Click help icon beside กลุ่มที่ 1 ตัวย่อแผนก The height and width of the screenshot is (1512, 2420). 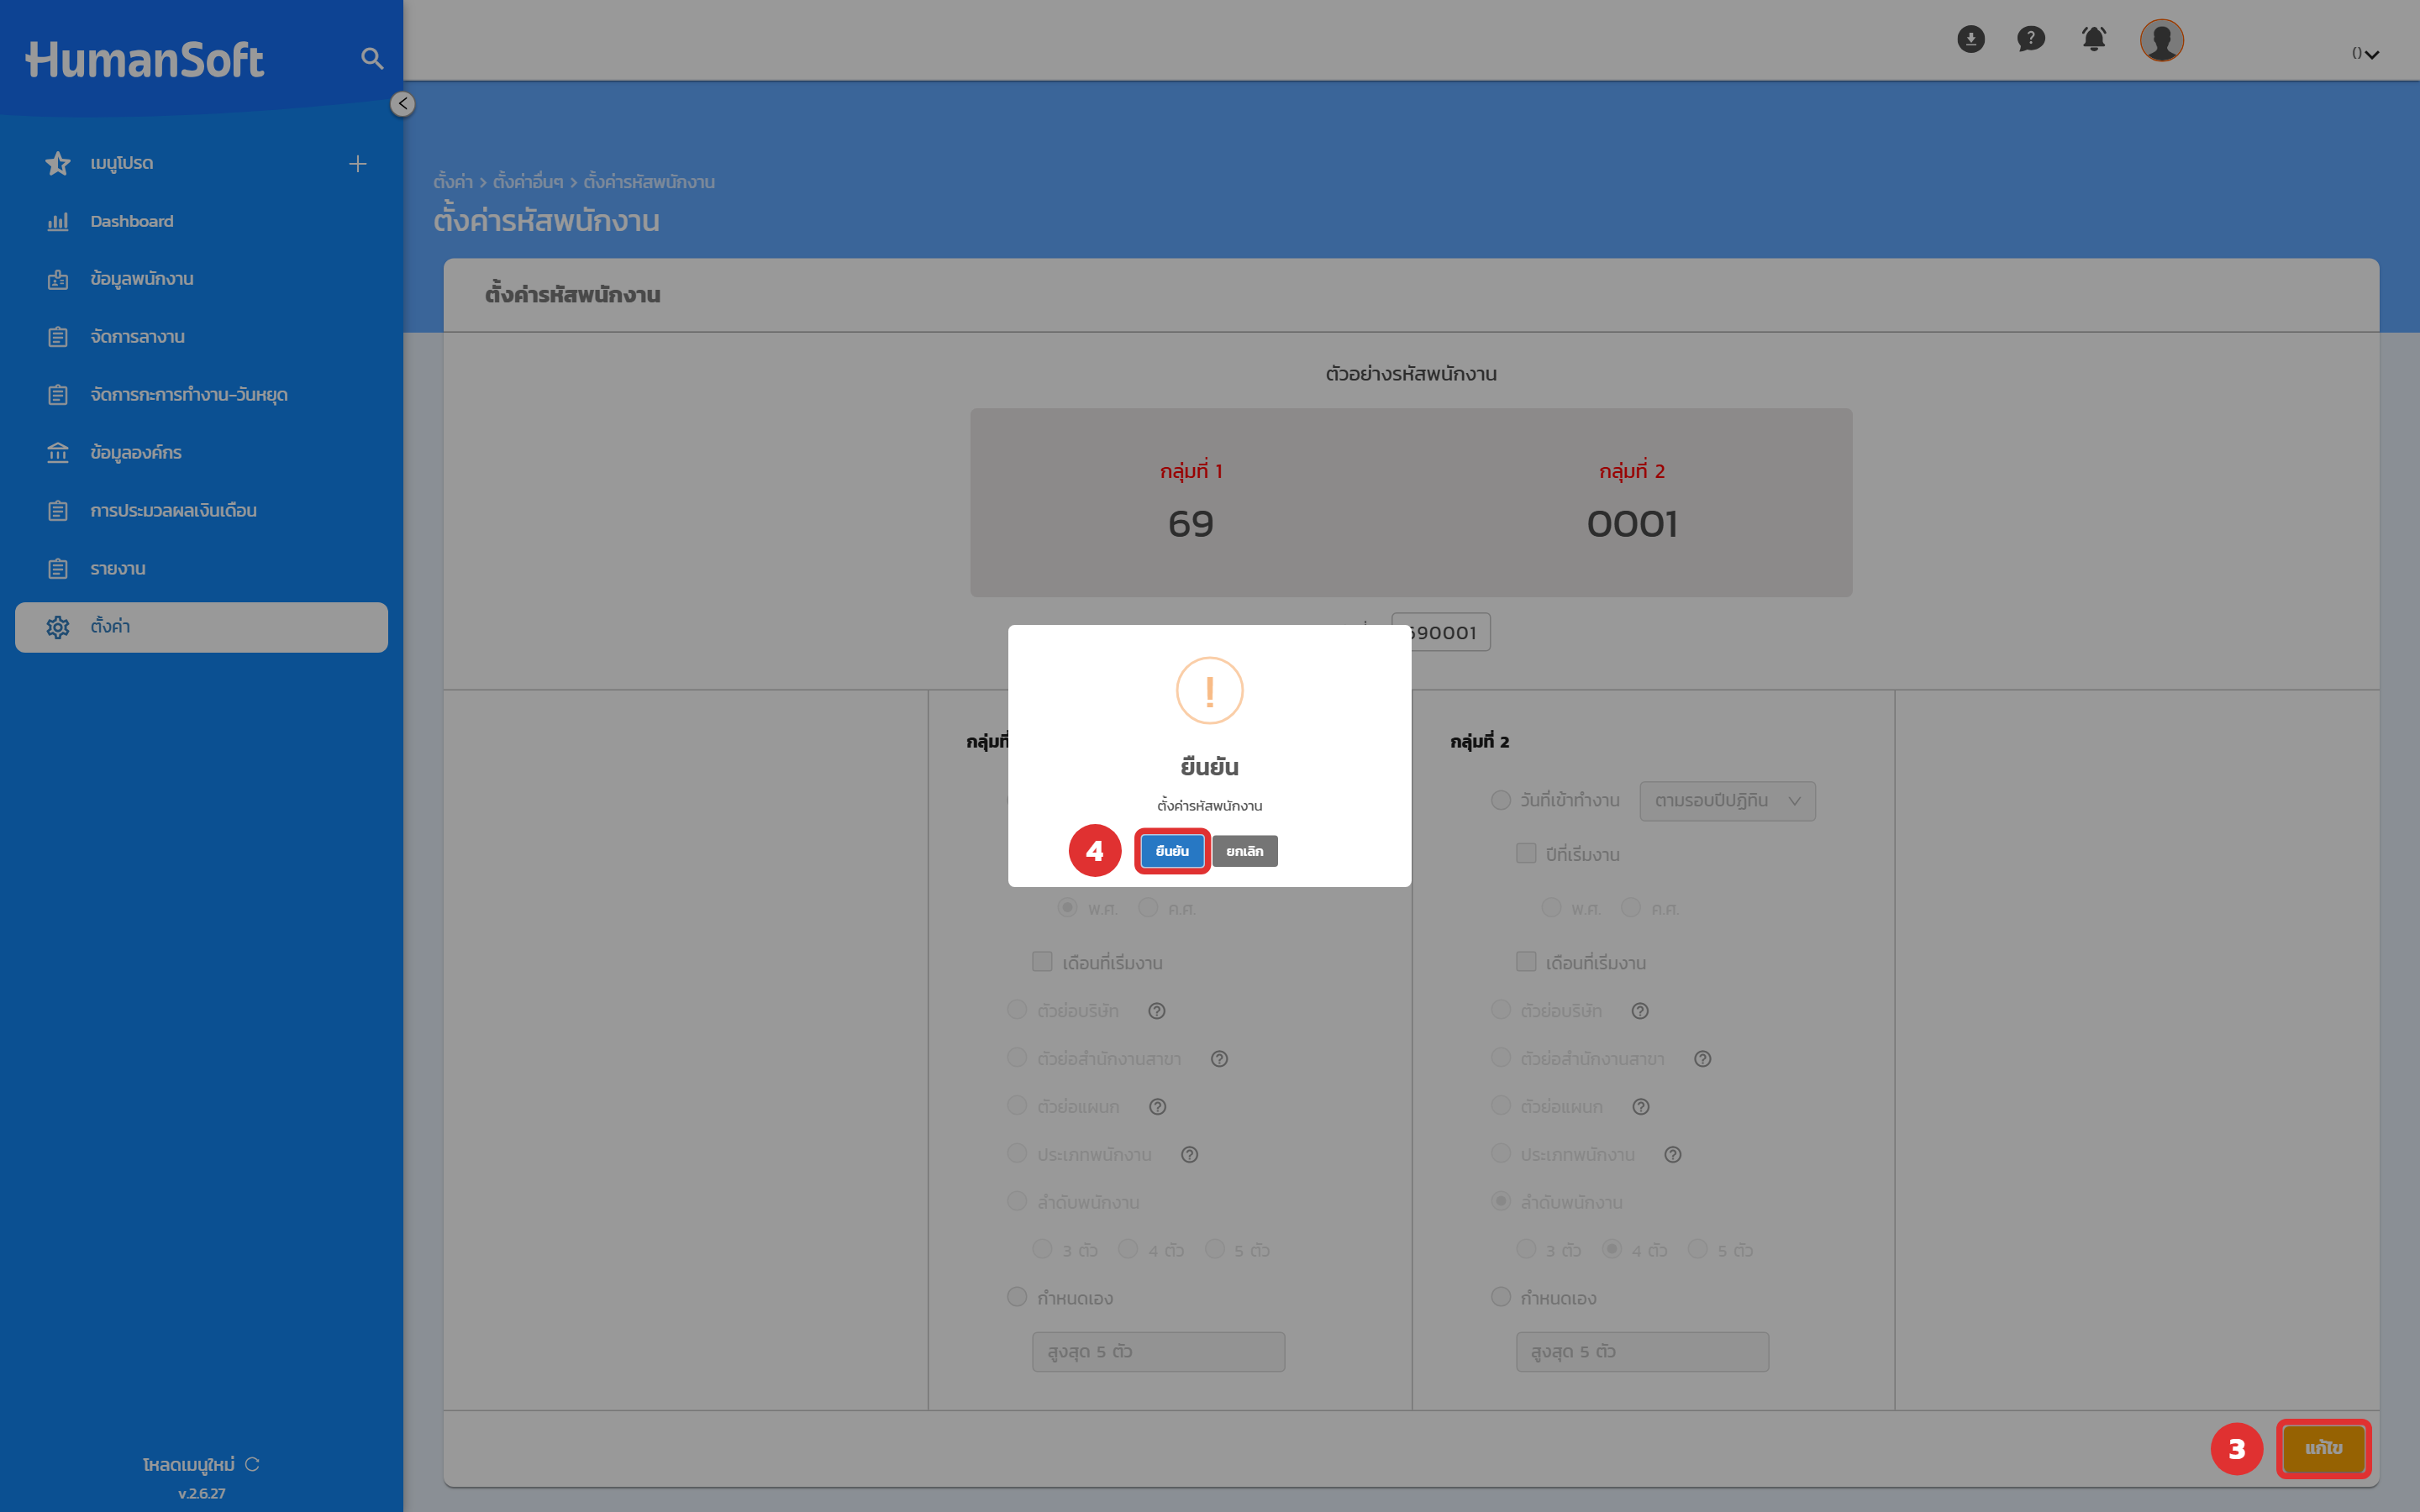pos(1158,1107)
